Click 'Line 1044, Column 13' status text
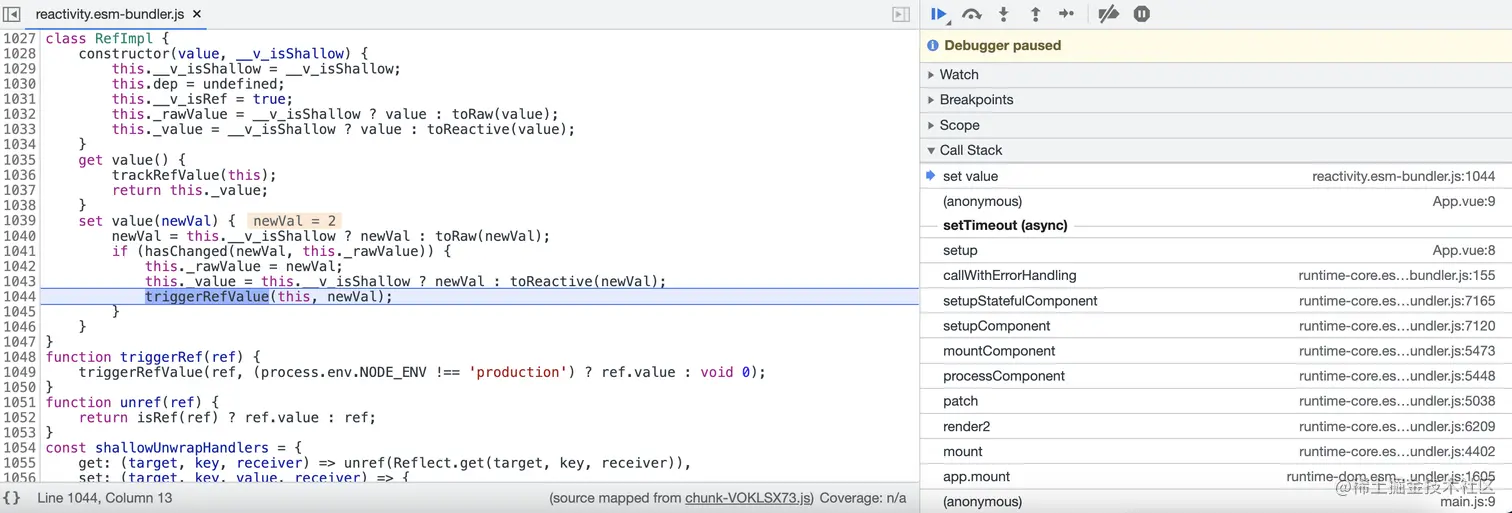This screenshot has width=1512, height=513. pyautogui.click(x=105, y=497)
